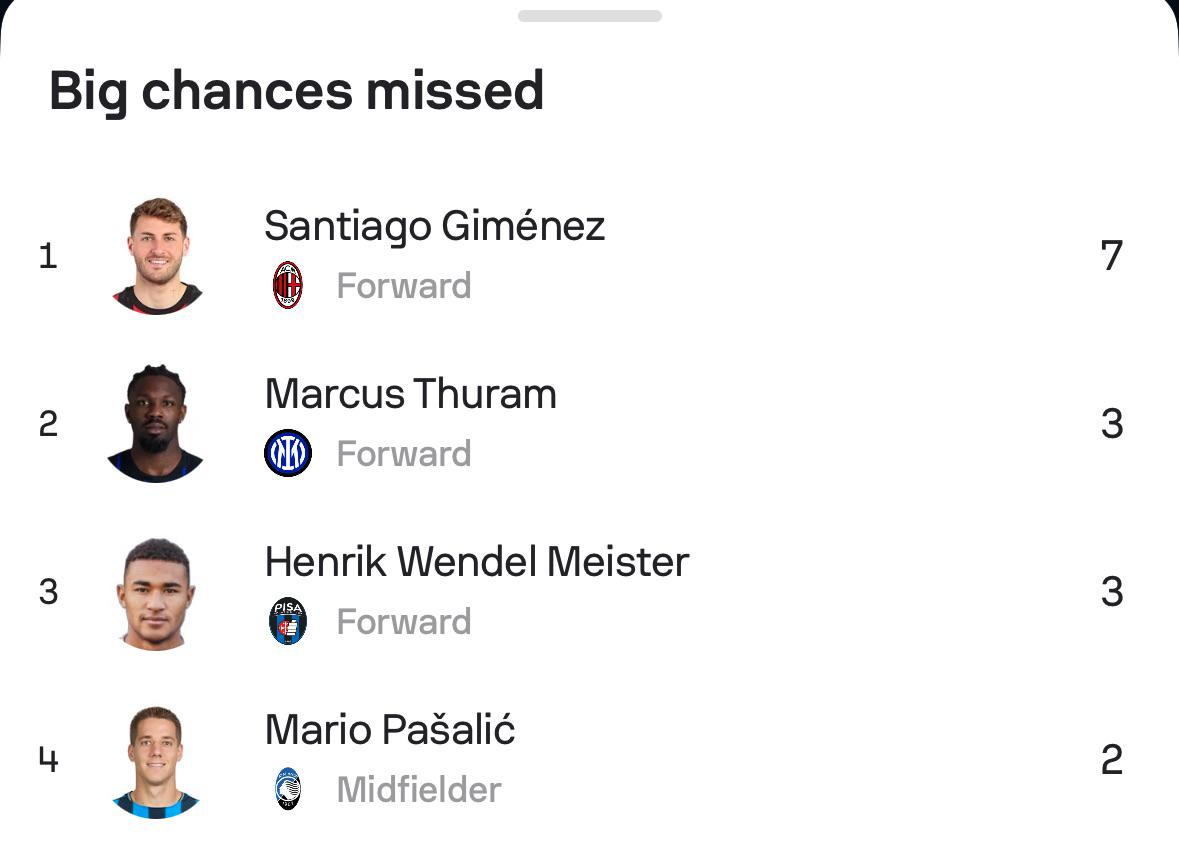
Task: Tap the Midfielder label under Mario Pašalić
Action: click(419, 790)
